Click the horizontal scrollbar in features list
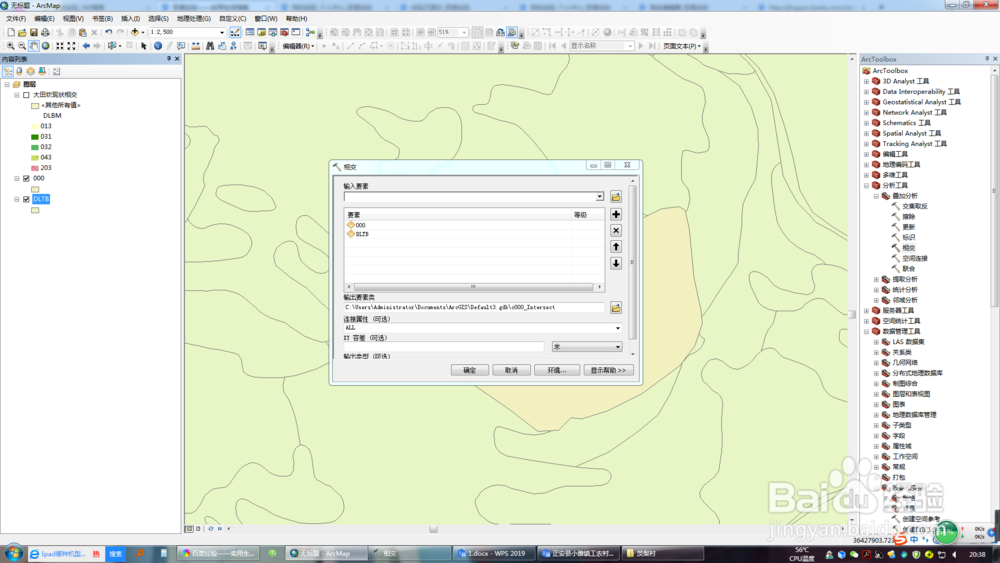The height and width of the screenshot is (563, 1000). pos(474,287)
